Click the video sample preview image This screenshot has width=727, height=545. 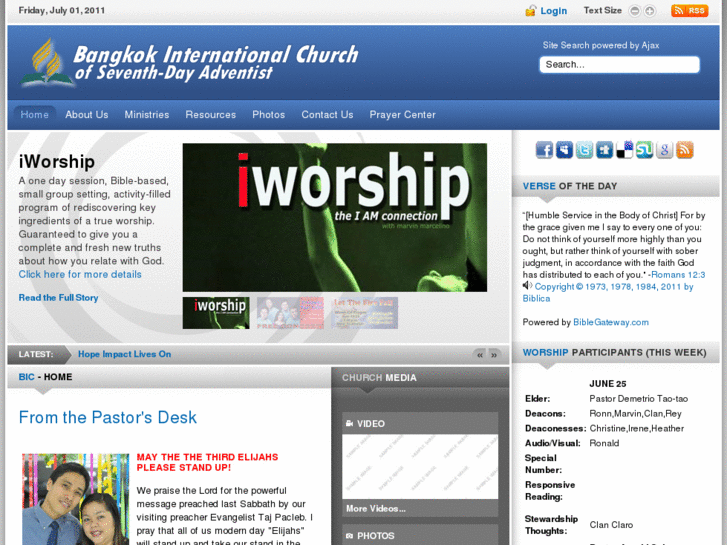420,467
